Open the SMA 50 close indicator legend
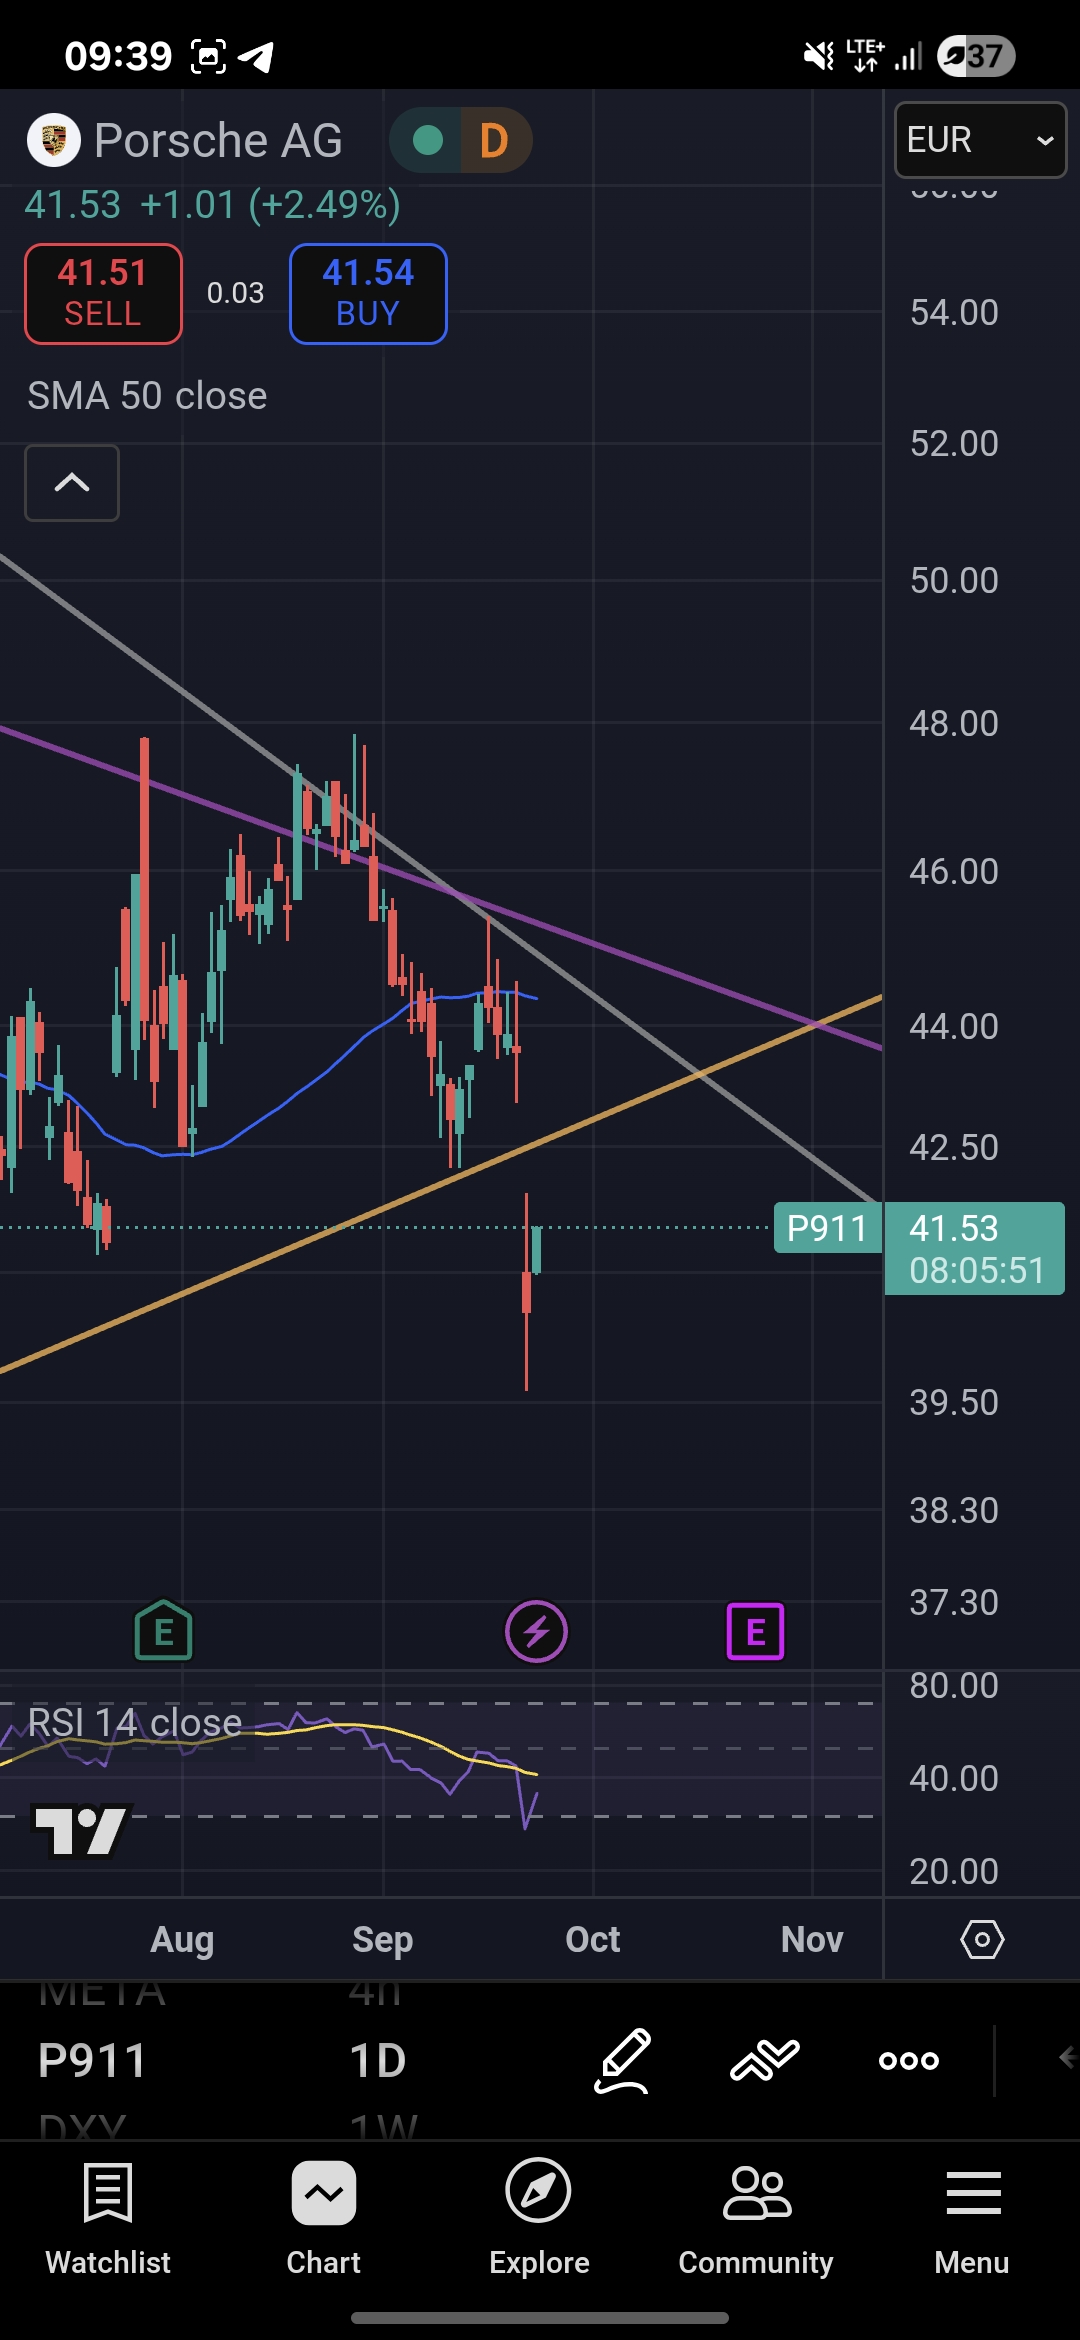Screen dimensions: 1080x2340 [147, 396]
